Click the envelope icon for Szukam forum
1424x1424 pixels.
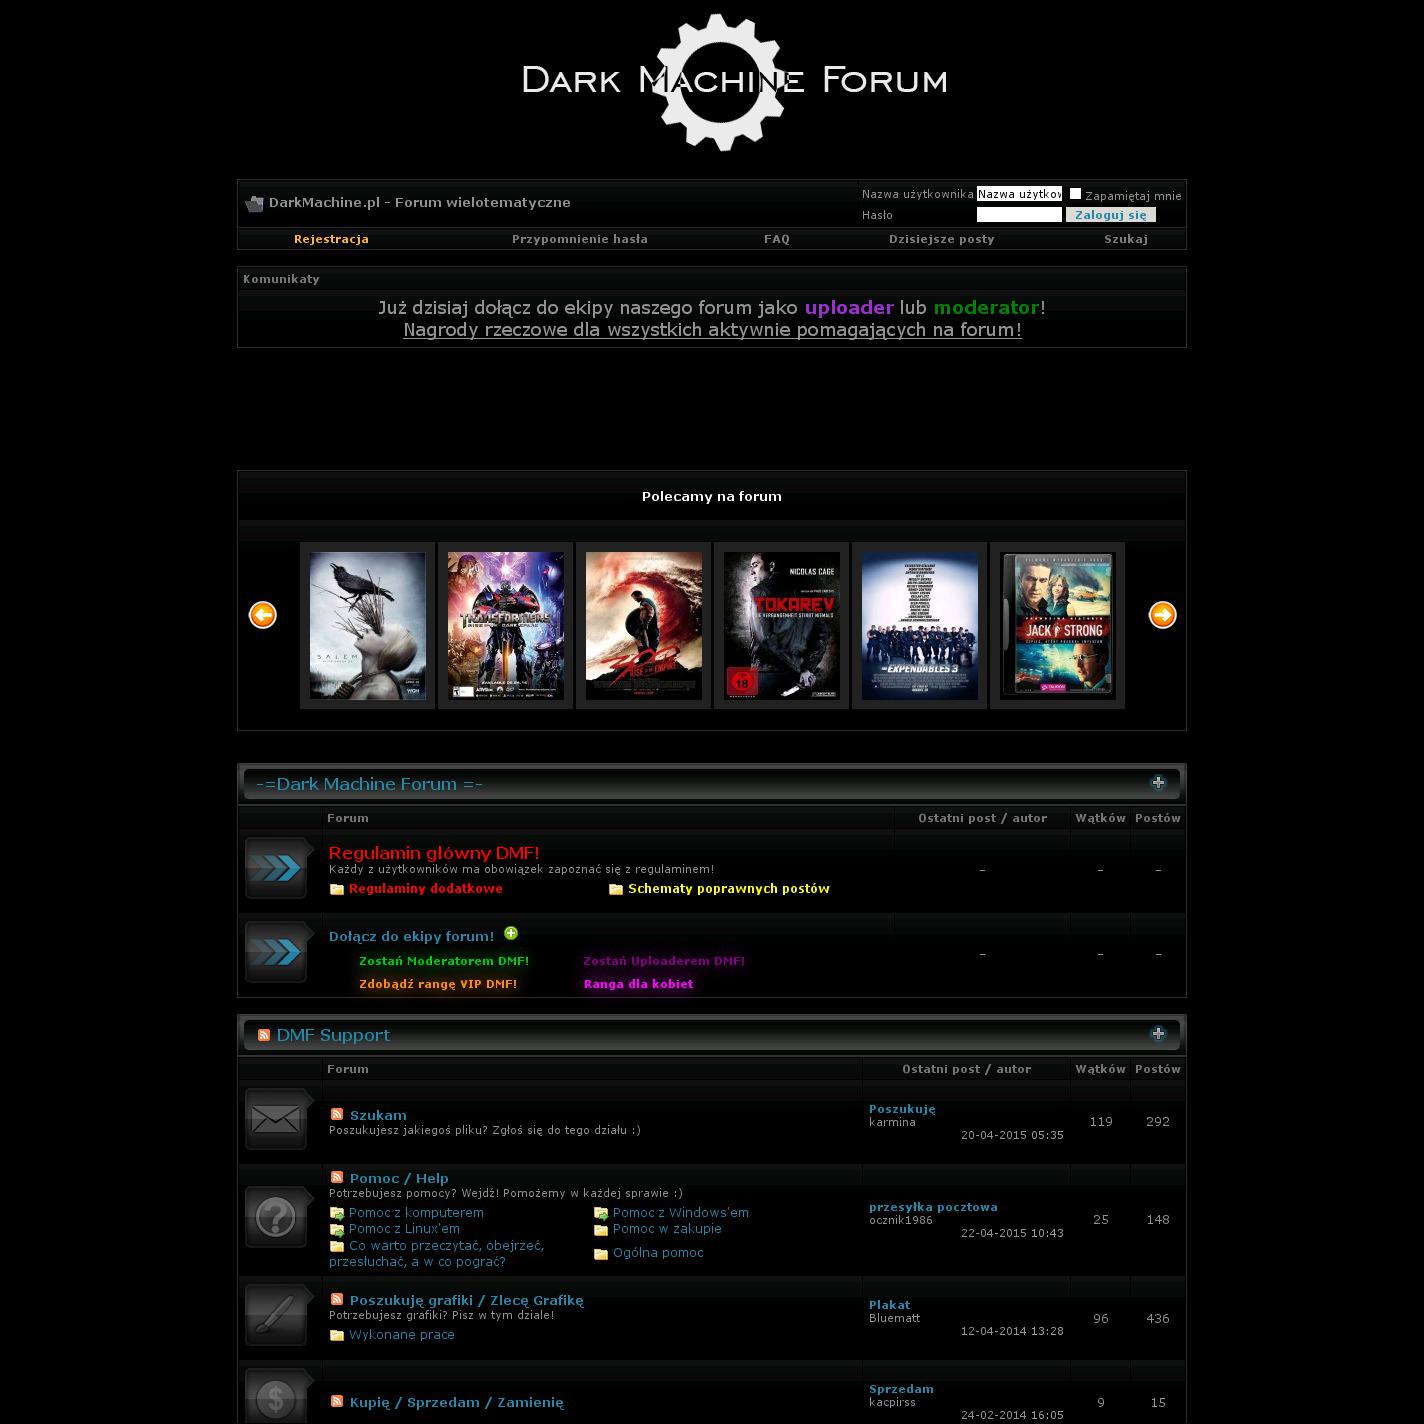pos(276,1119)
